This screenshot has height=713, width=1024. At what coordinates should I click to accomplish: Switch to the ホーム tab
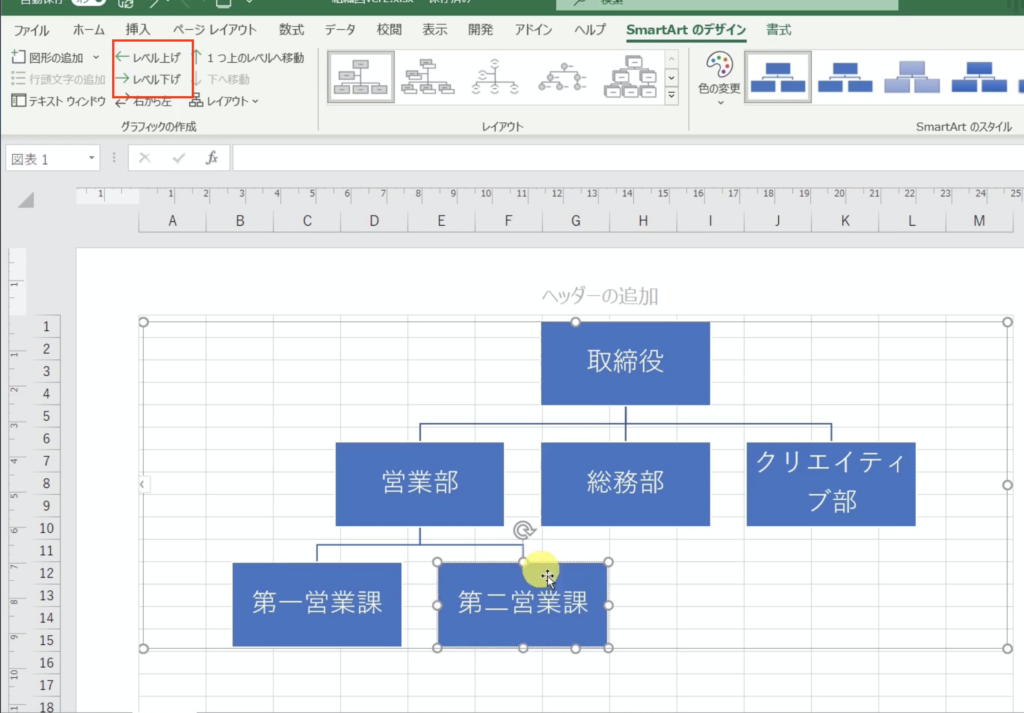(89, 30)
